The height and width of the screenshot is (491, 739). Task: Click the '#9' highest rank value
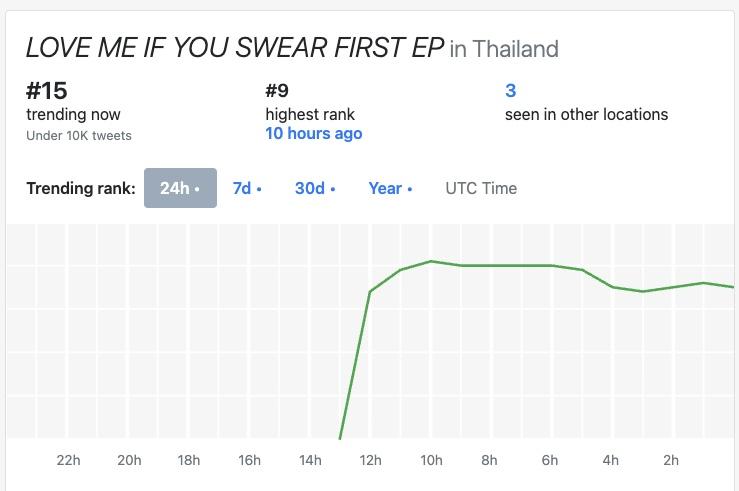pos(277,91)
